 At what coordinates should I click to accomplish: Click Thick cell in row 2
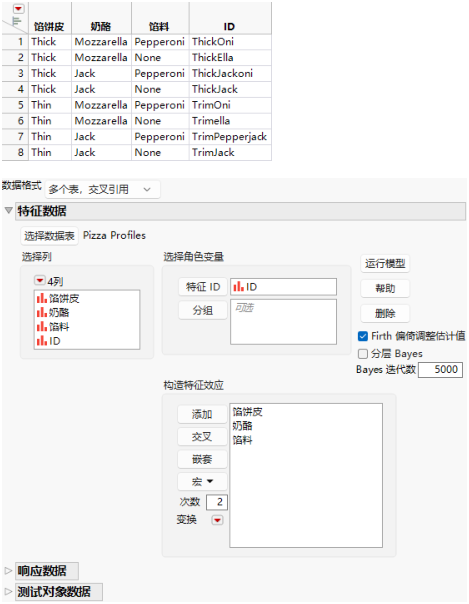[50, 57]
